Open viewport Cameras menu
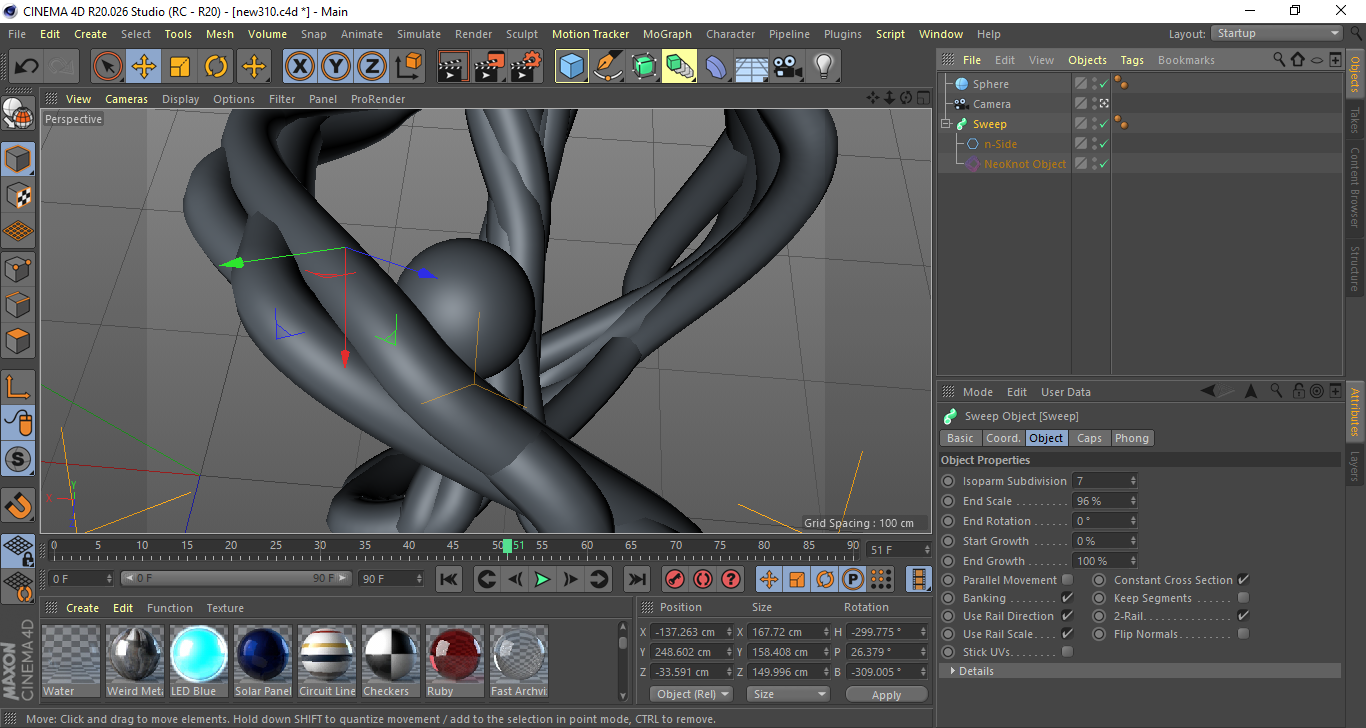Screen dimensions: 1366x728 [x=126, y=99]
